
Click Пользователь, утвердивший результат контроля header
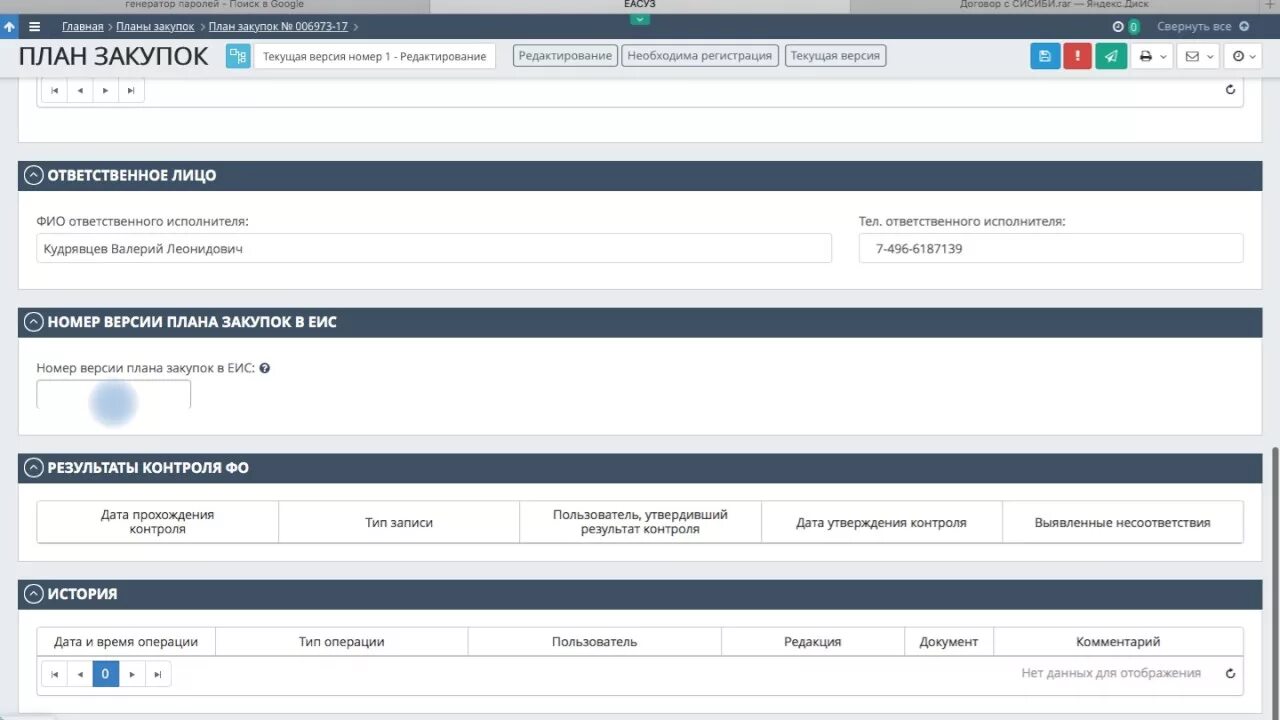point(640,522)
